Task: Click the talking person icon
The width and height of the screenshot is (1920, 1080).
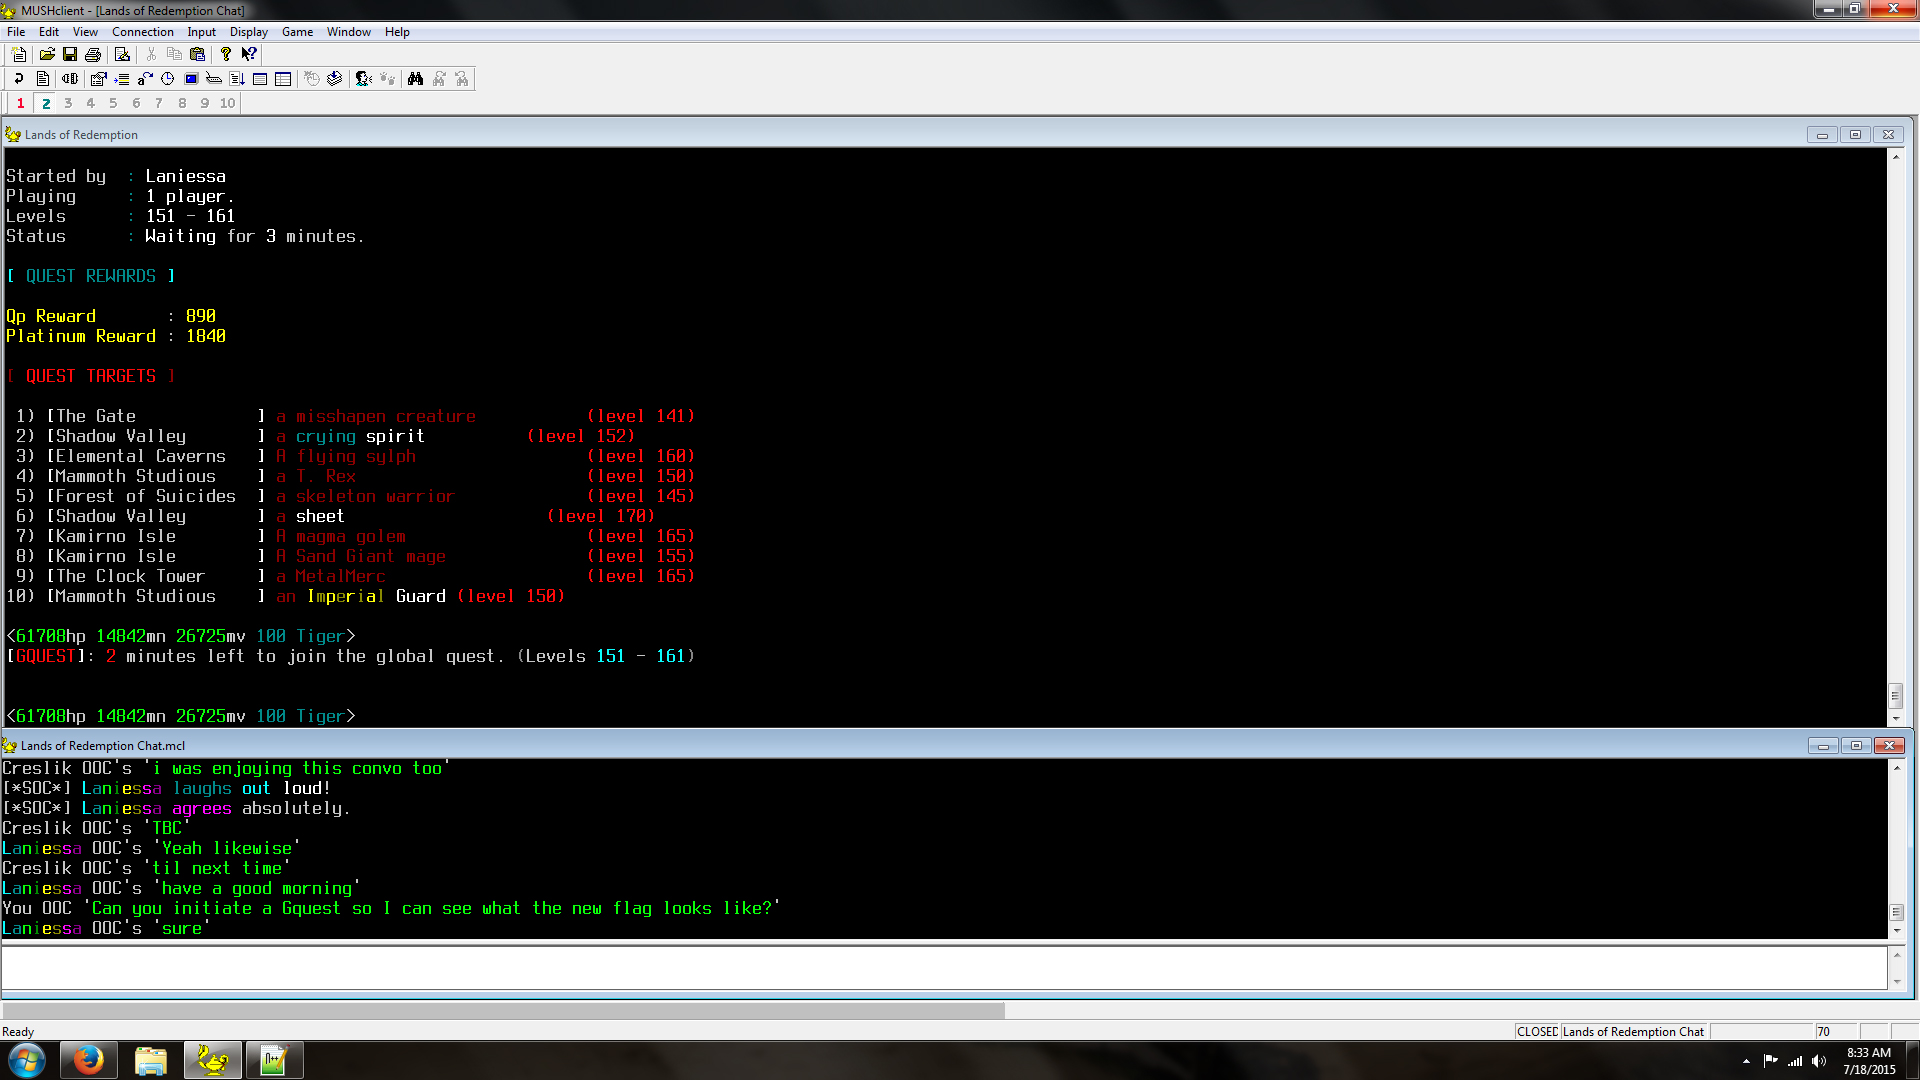Action: coord(364,79)
